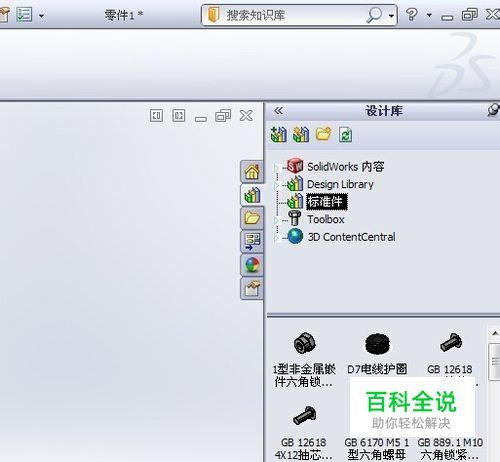Click the 零件1 document title

pyautogui.click(x=124, y=15)
